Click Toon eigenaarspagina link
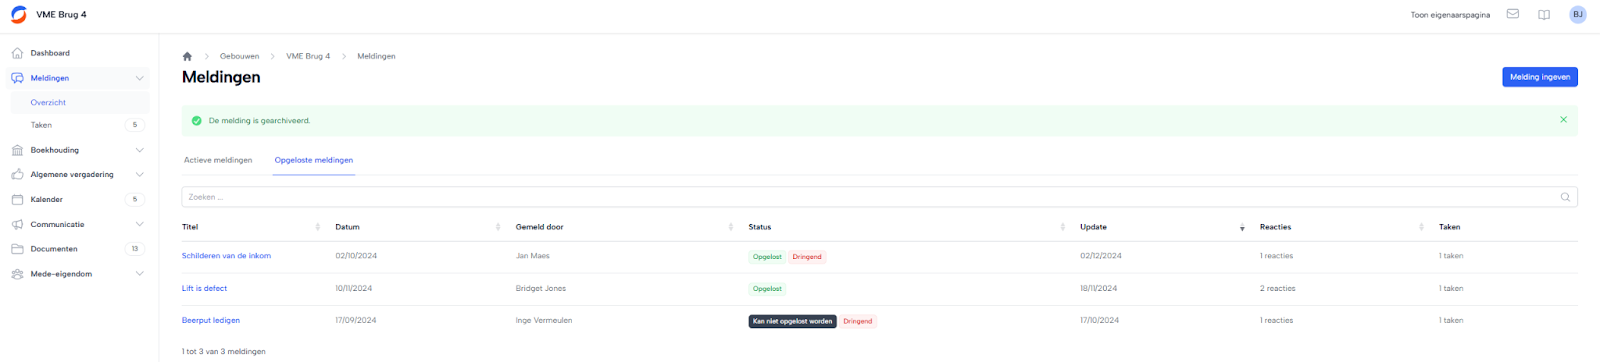1600x362 pixels. tap(1450, 15)
